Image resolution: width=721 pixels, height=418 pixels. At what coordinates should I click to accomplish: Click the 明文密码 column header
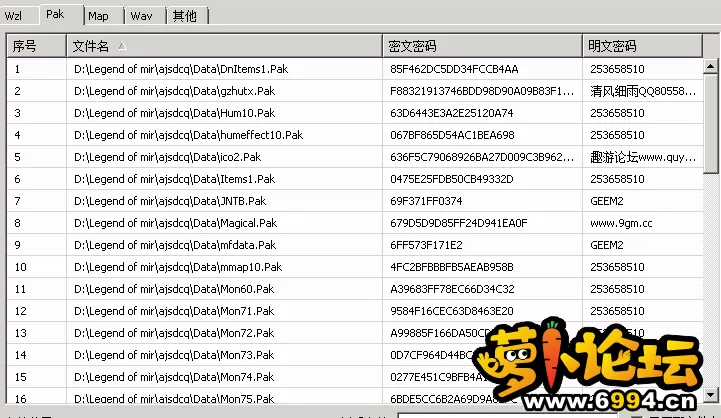pyautogui.click(x=642, y=46)
